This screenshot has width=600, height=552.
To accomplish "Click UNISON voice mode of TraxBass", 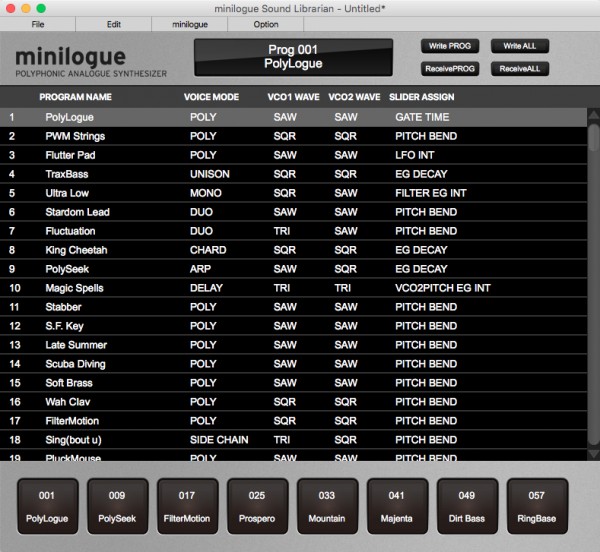I will [210, 174].
